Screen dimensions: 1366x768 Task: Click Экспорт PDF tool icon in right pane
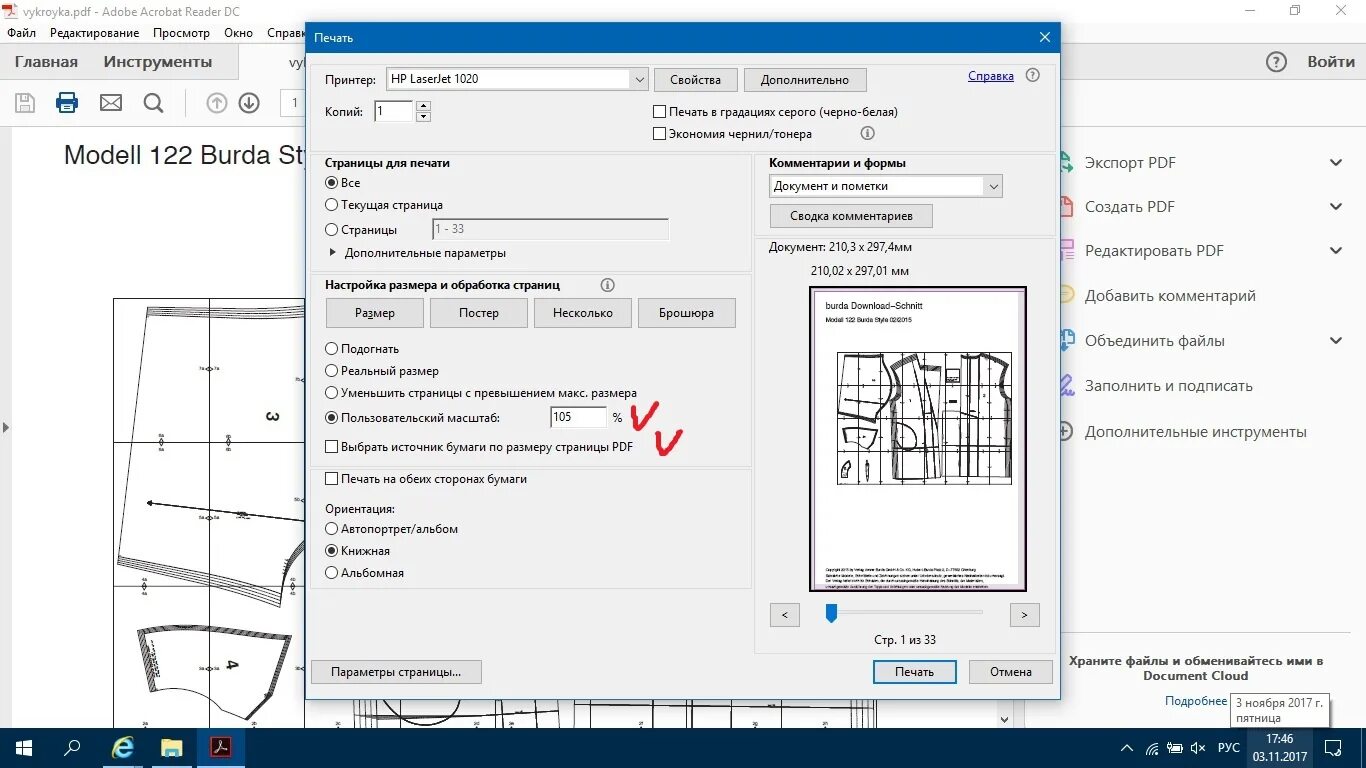click(x=1065, y=163)
